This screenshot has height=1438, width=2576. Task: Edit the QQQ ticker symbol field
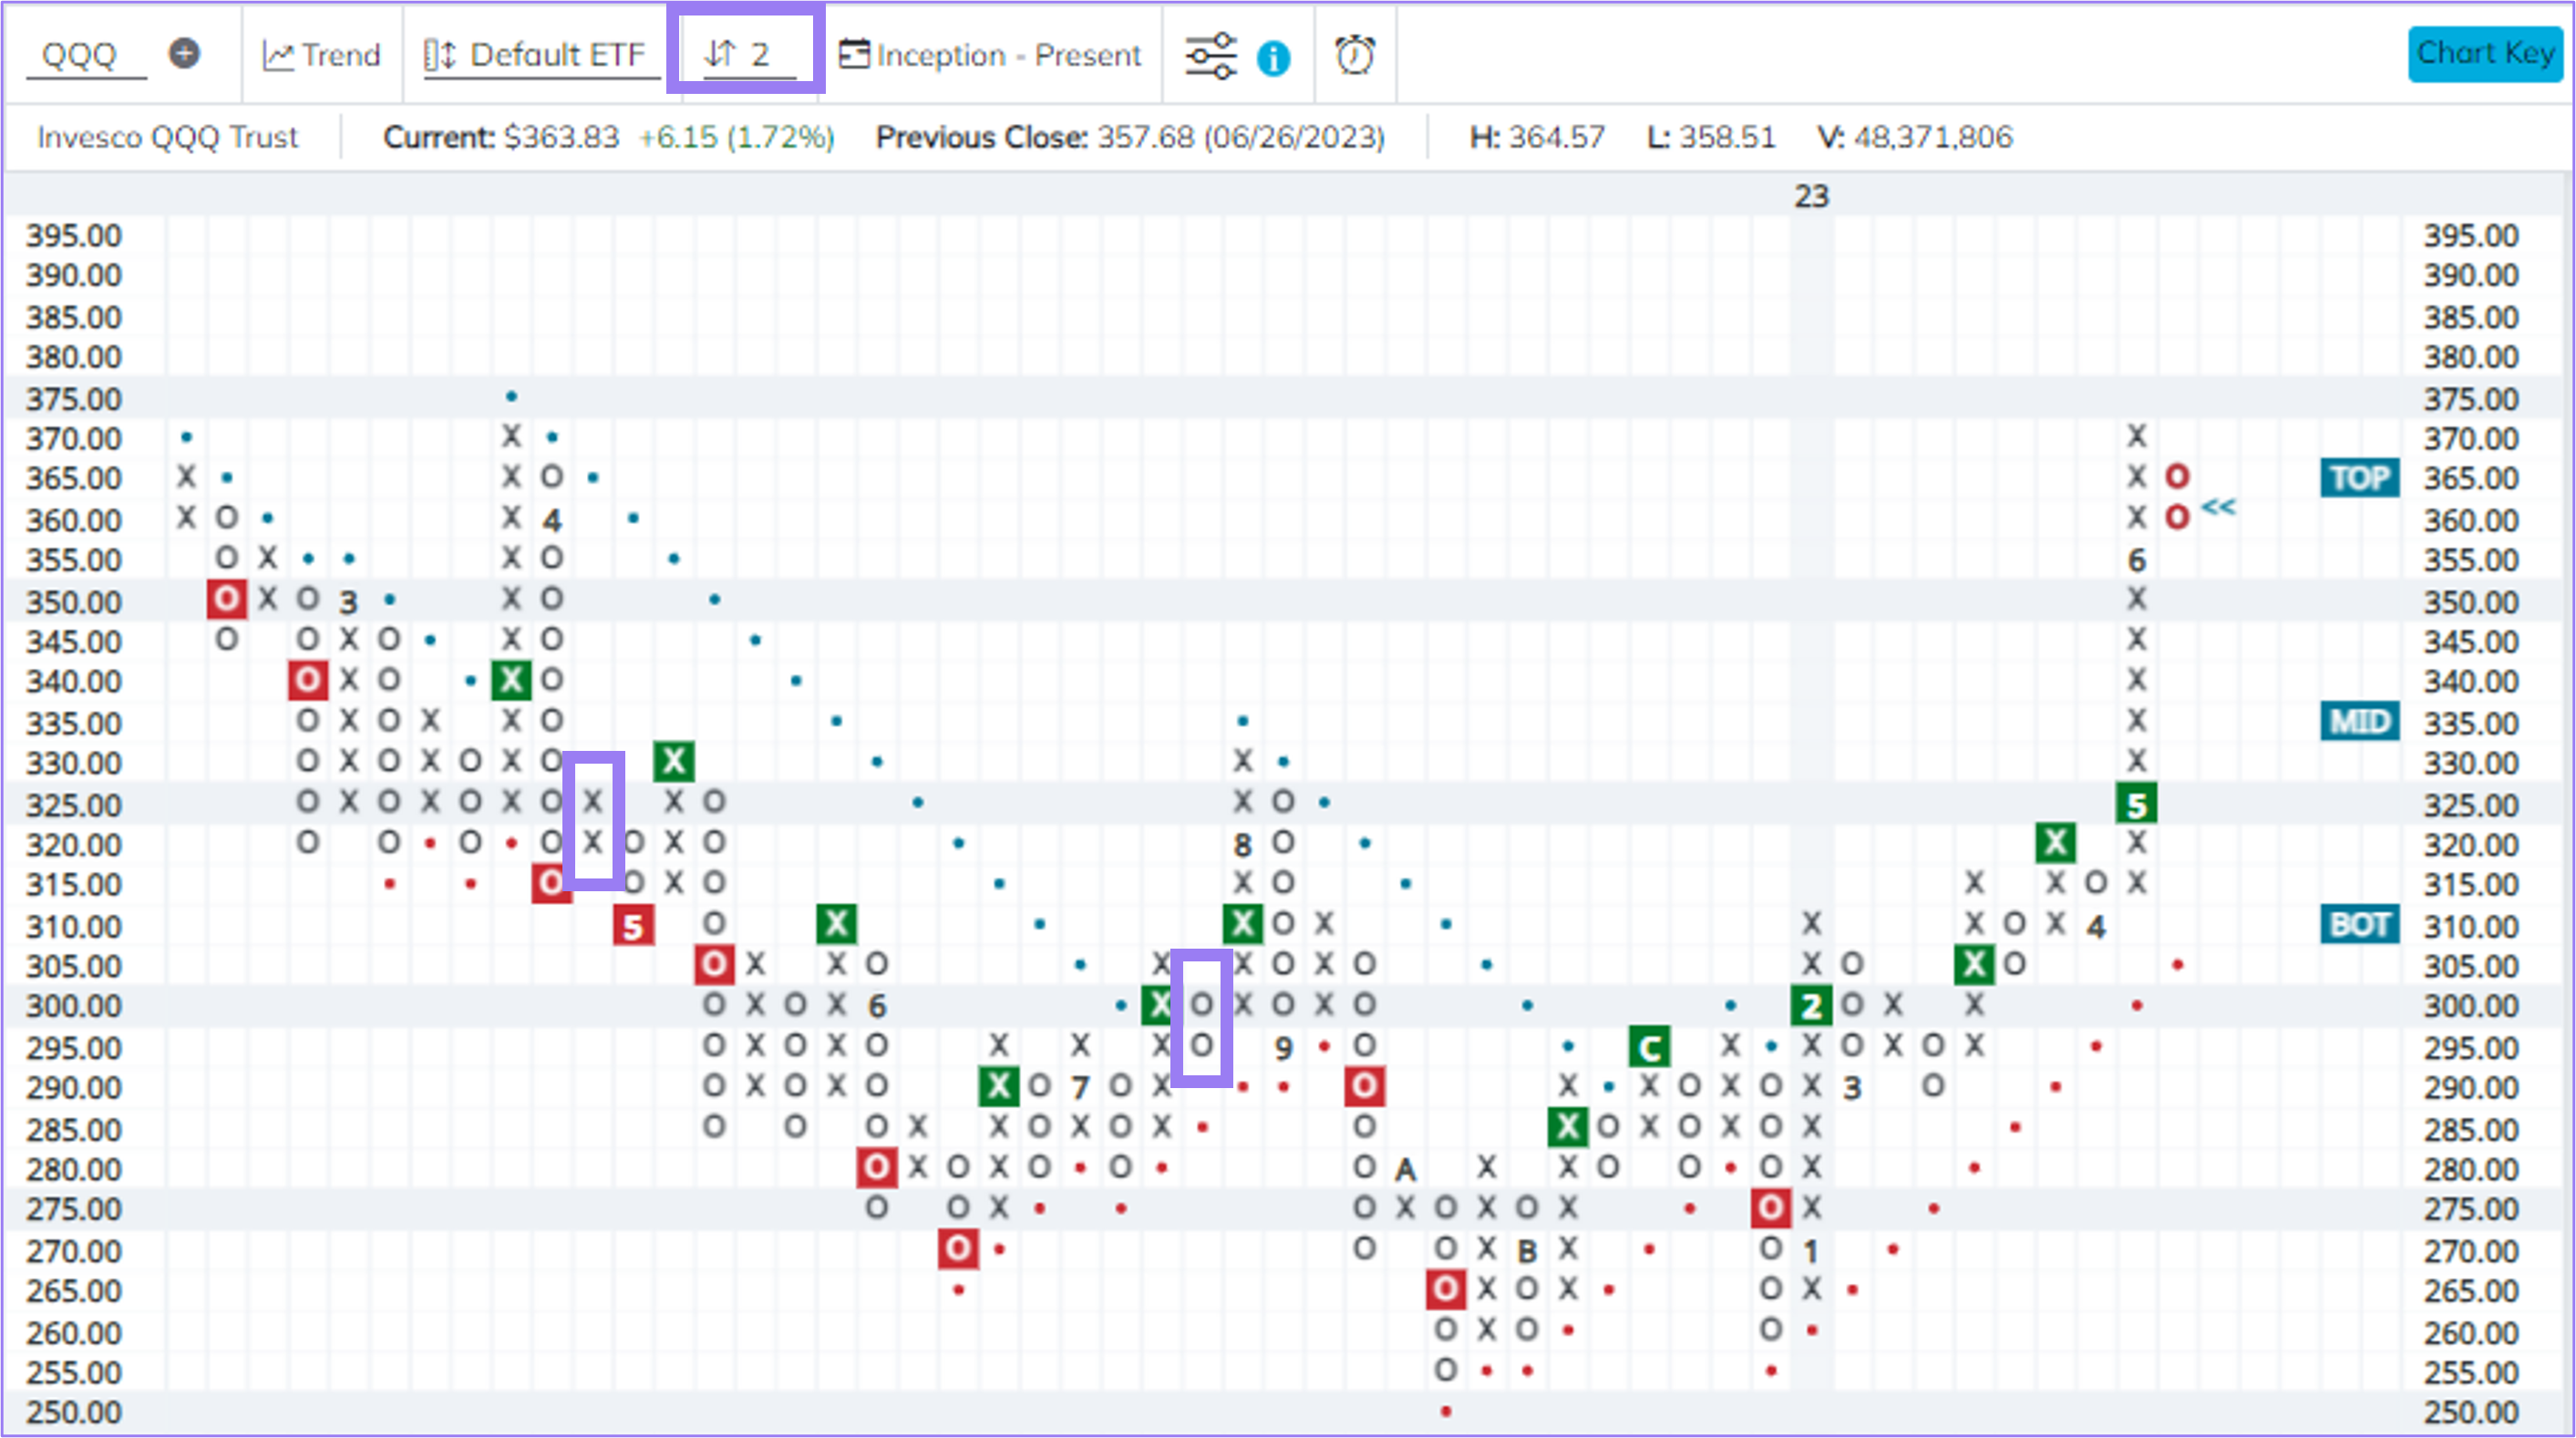(86, 55)
